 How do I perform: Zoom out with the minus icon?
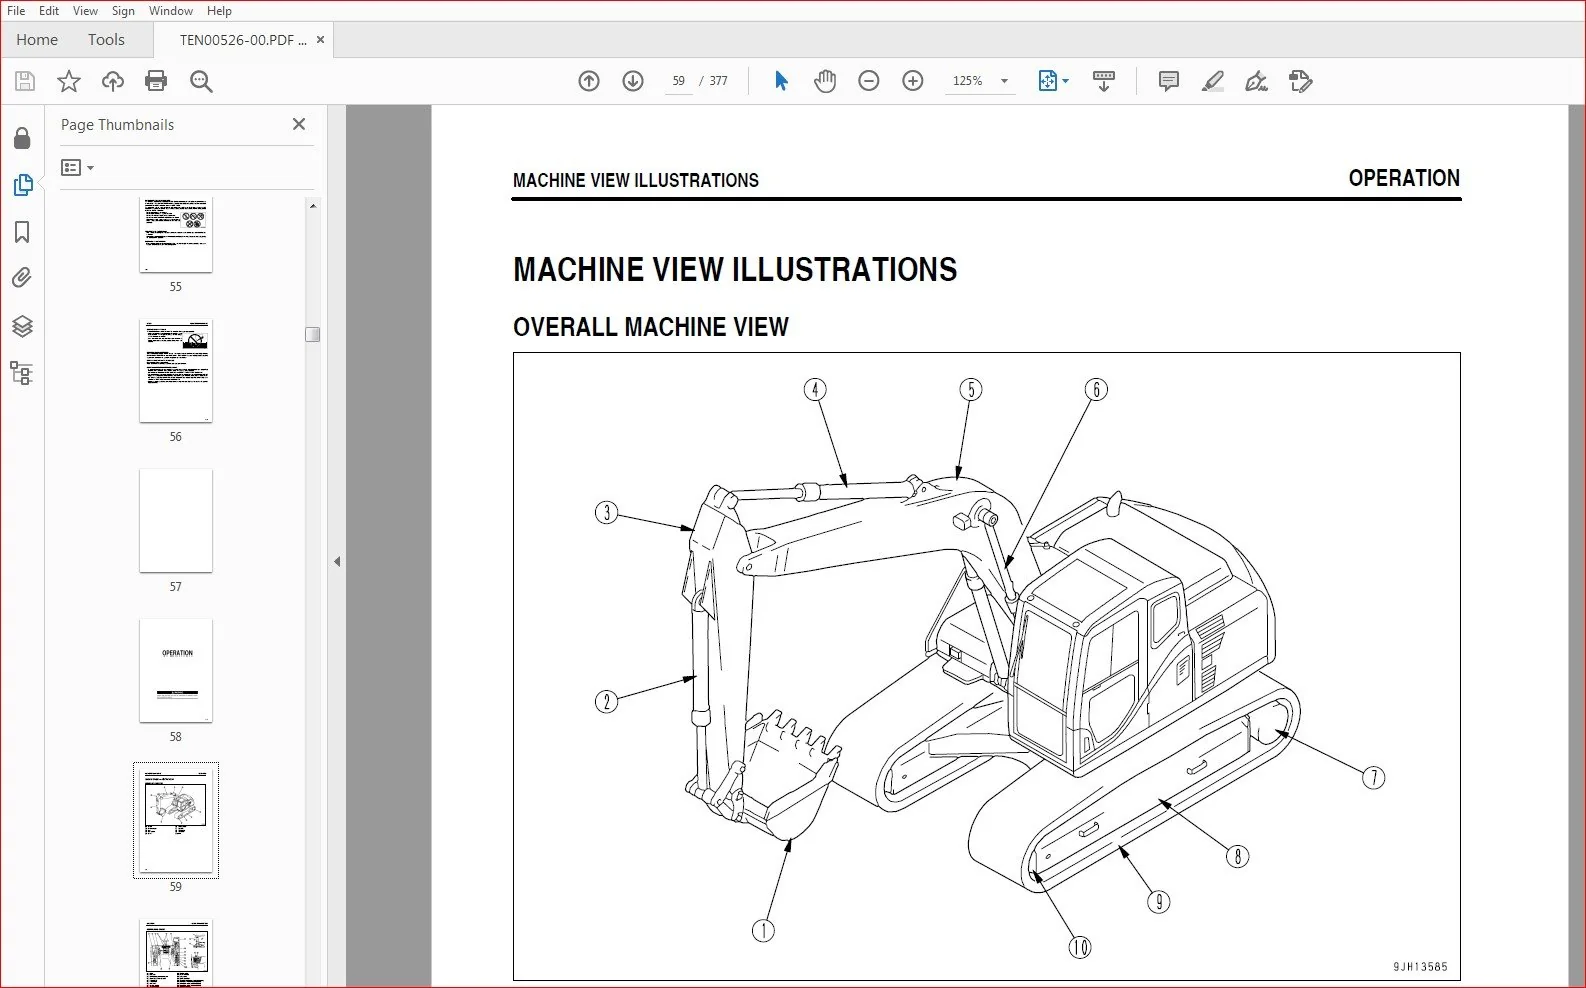coord(869,81)
